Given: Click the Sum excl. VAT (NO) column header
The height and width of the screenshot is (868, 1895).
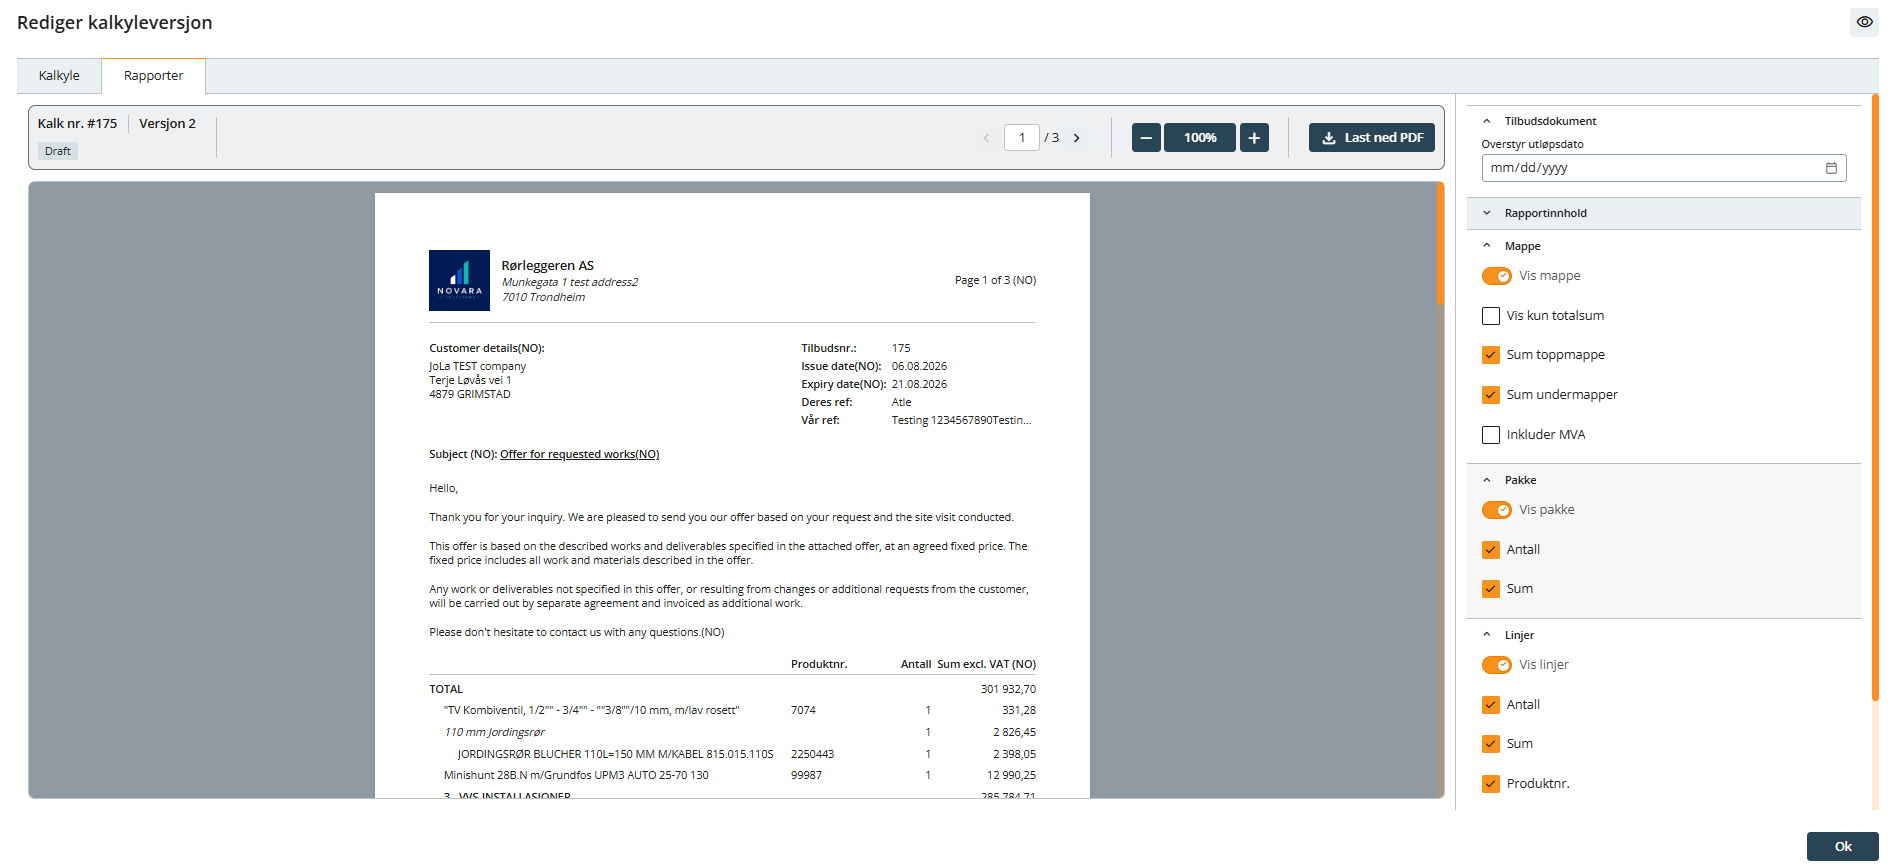Looking at the screenshot, I should 986,665.
